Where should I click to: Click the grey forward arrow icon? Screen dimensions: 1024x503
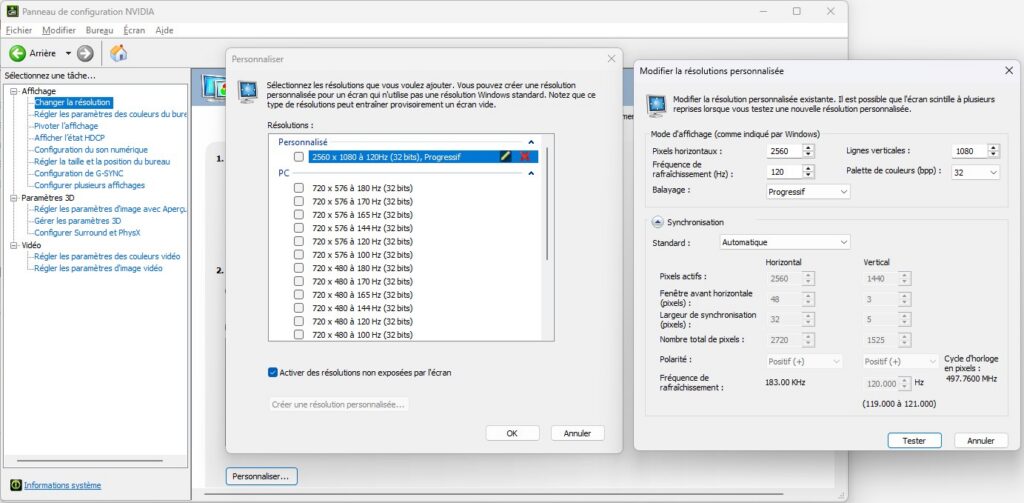point(85,53)
